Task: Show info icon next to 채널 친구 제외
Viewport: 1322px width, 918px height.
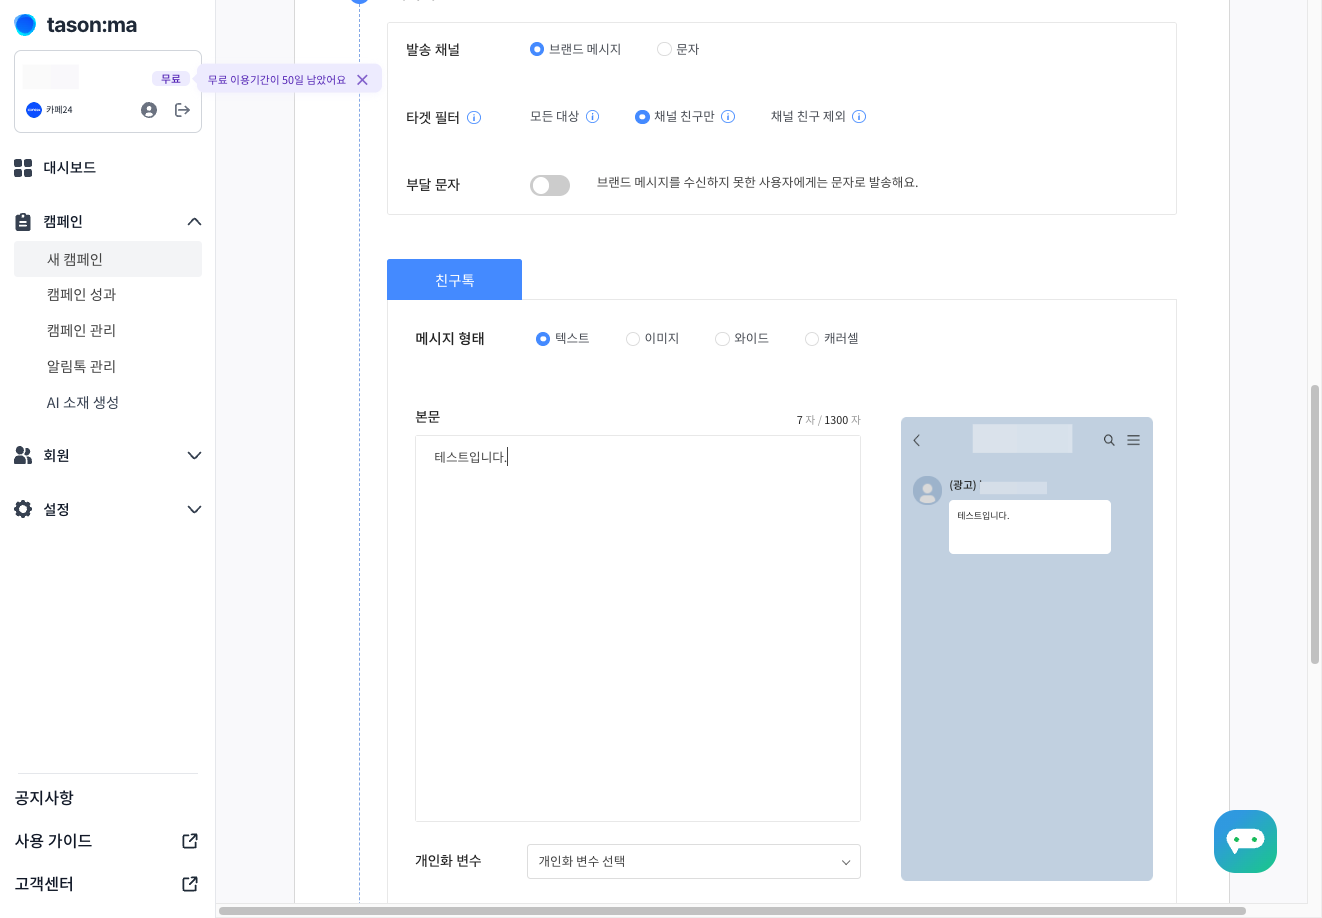Action: [859, 117]
